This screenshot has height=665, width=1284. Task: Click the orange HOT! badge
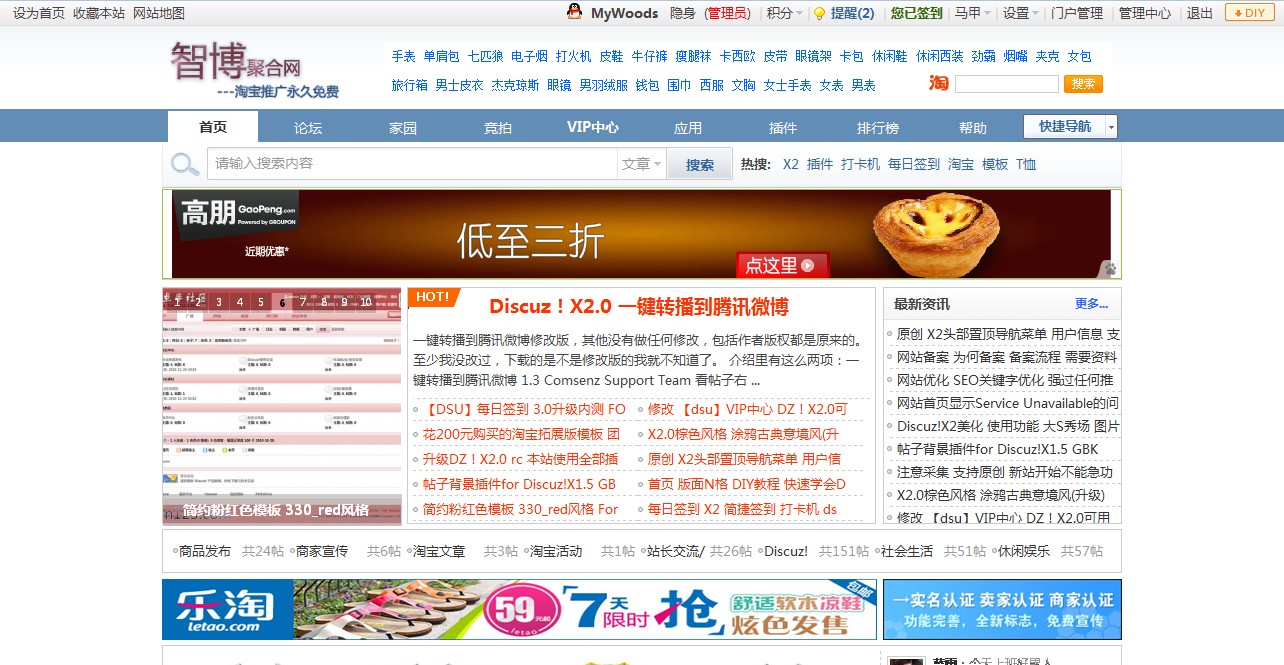433,297
